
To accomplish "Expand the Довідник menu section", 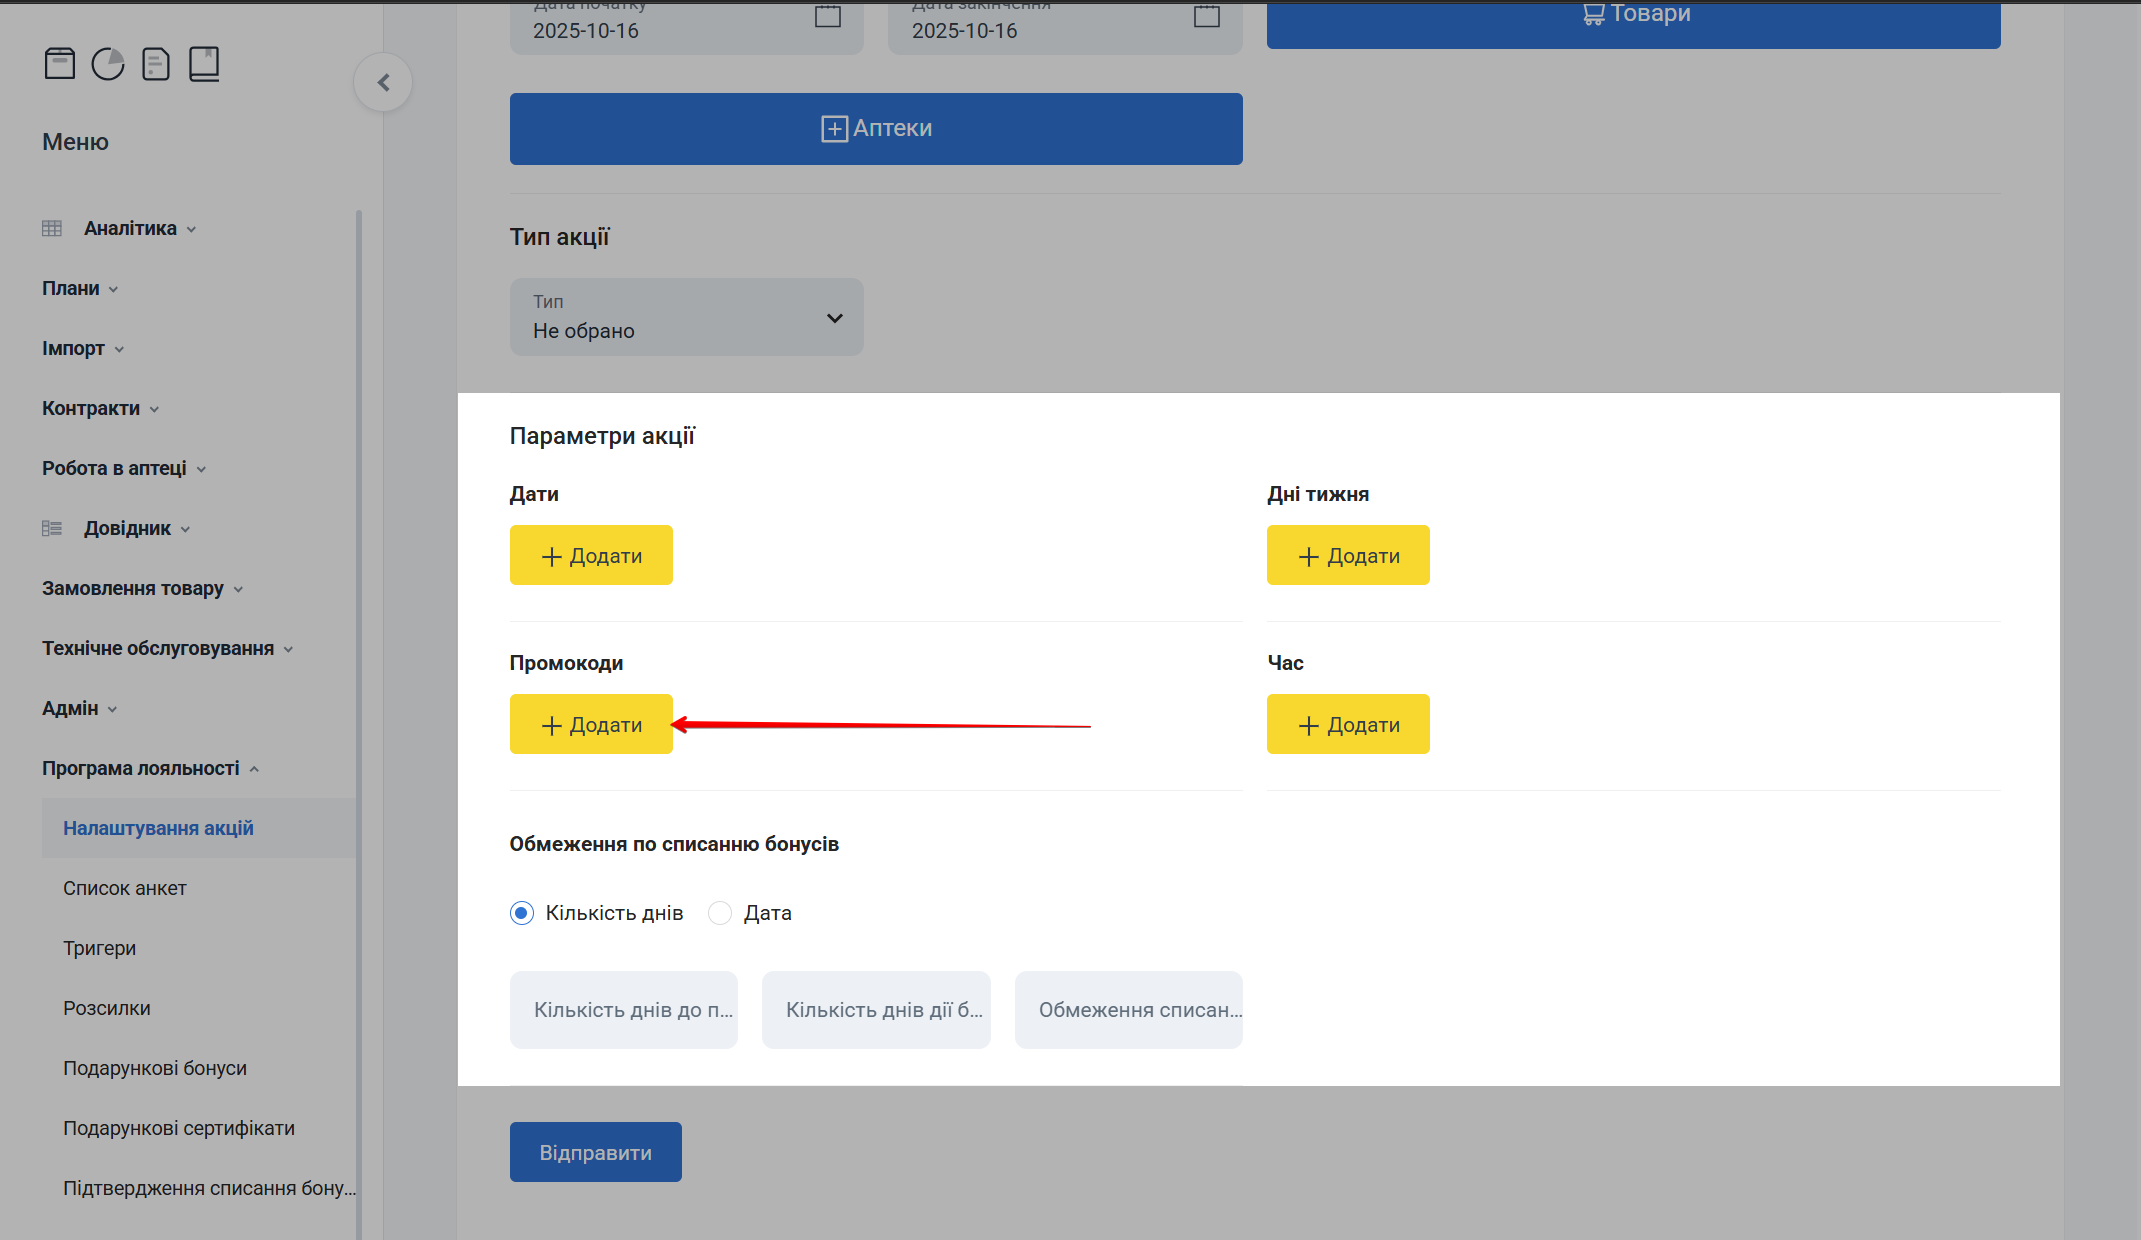I will [127, 528].
